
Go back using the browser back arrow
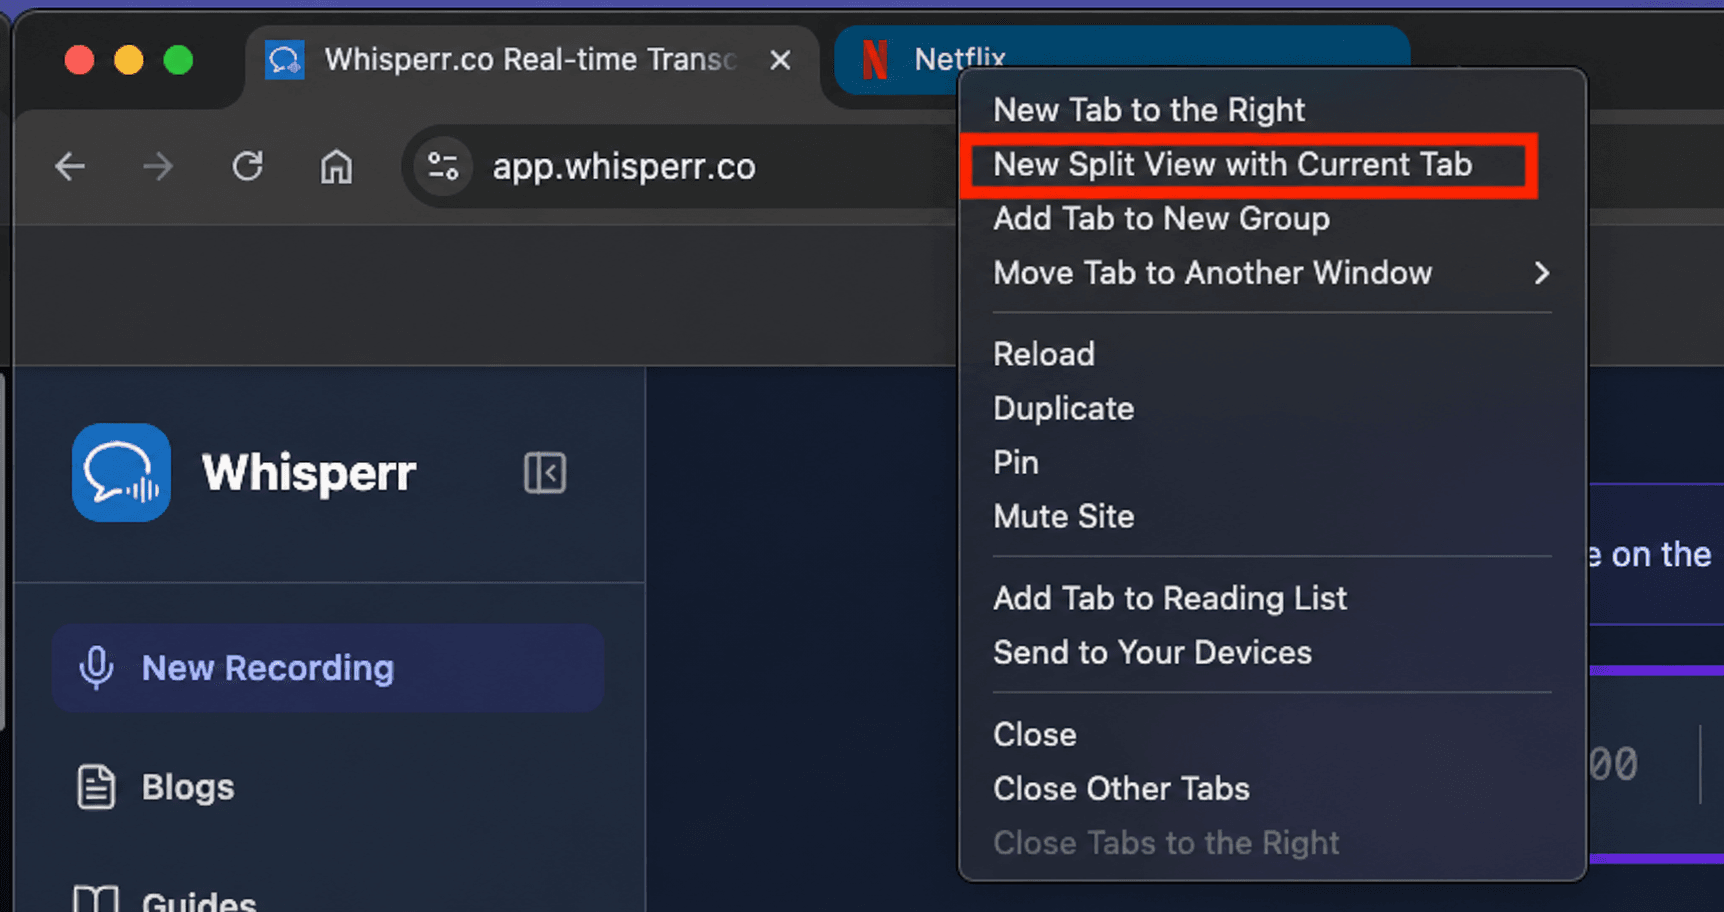[x=70, y=166]
